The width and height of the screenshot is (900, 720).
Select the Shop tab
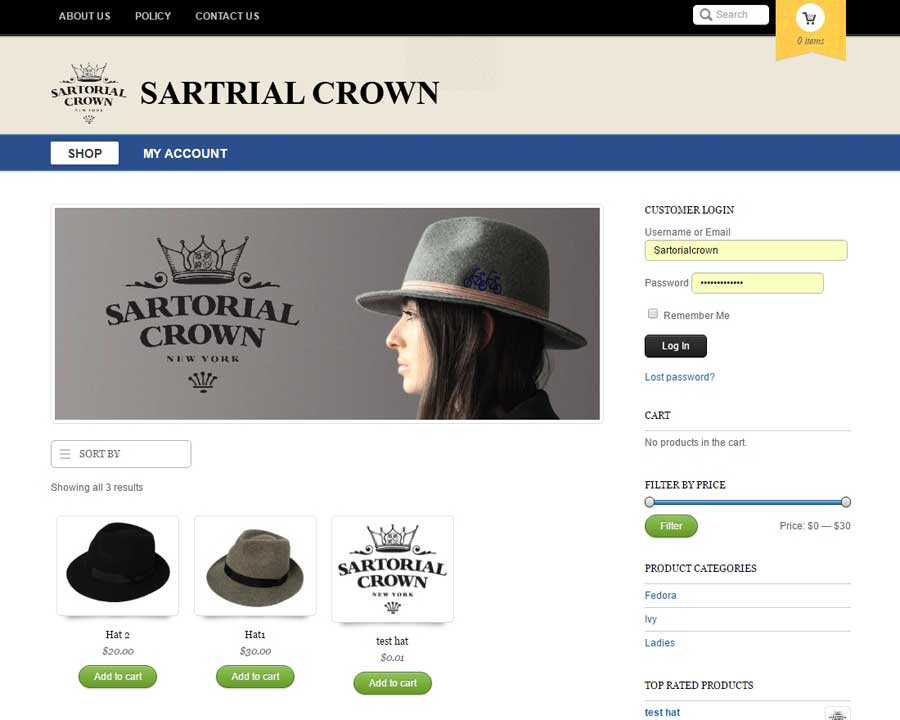coord(85,153)
